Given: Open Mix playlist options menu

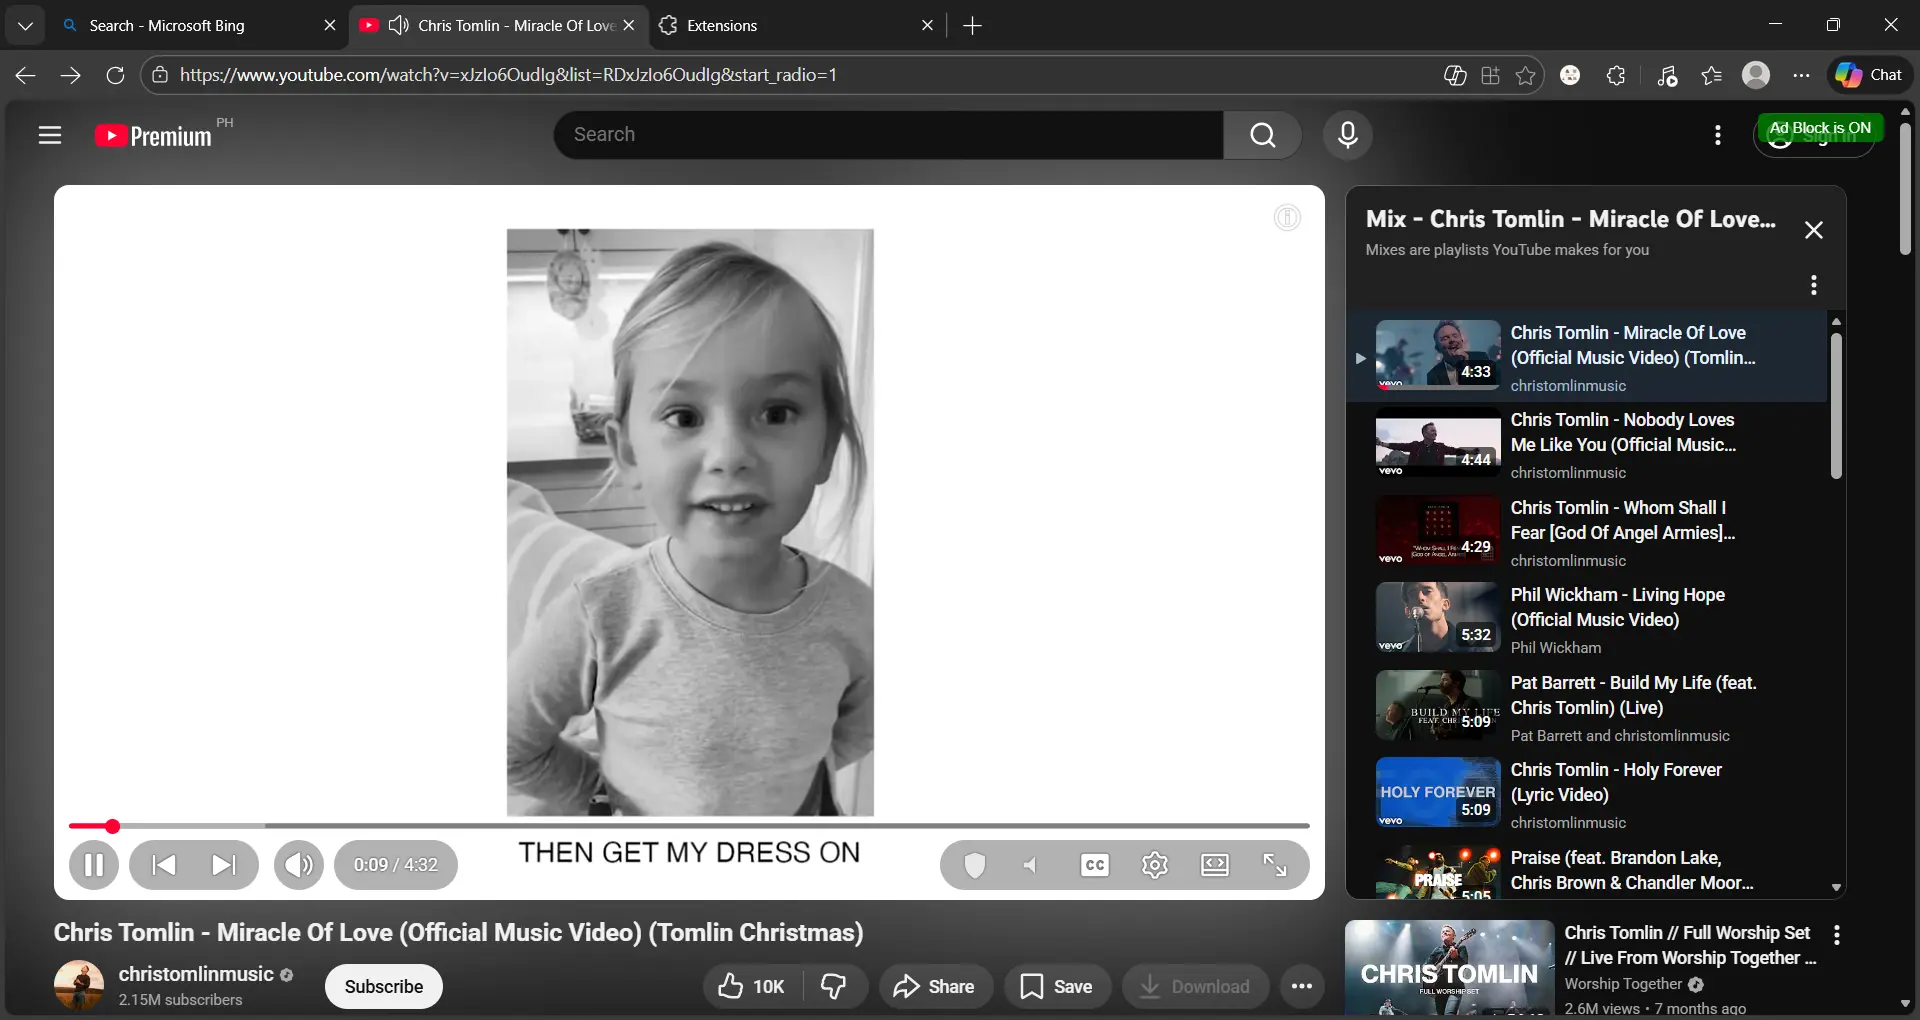Looking at the screenshot, I should pyautogui.click(x=1814, y=285).
